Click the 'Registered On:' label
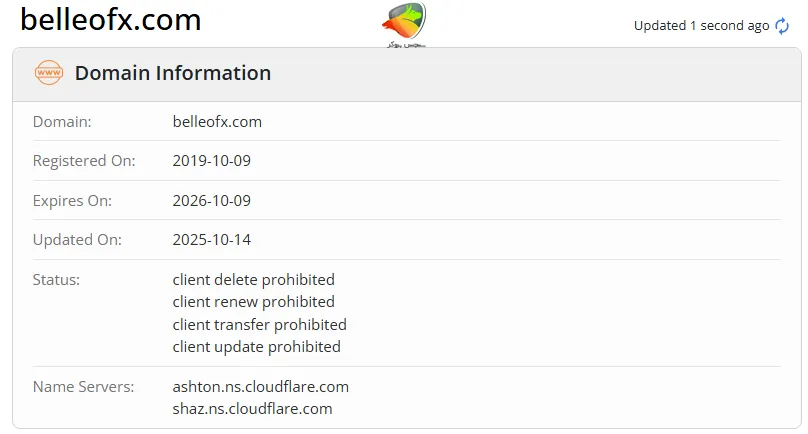 [84, 160]
